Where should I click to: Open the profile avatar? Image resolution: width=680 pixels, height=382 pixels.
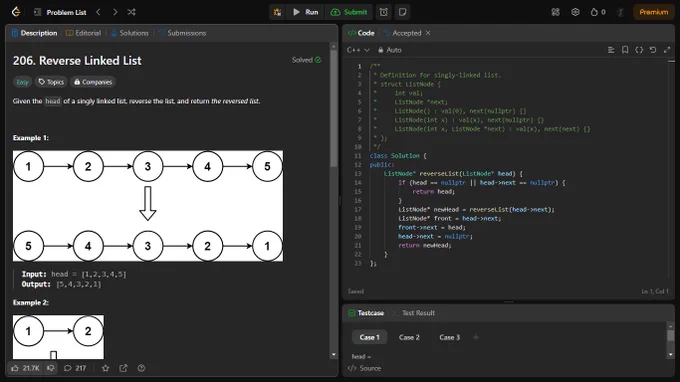tap(621, 12)
